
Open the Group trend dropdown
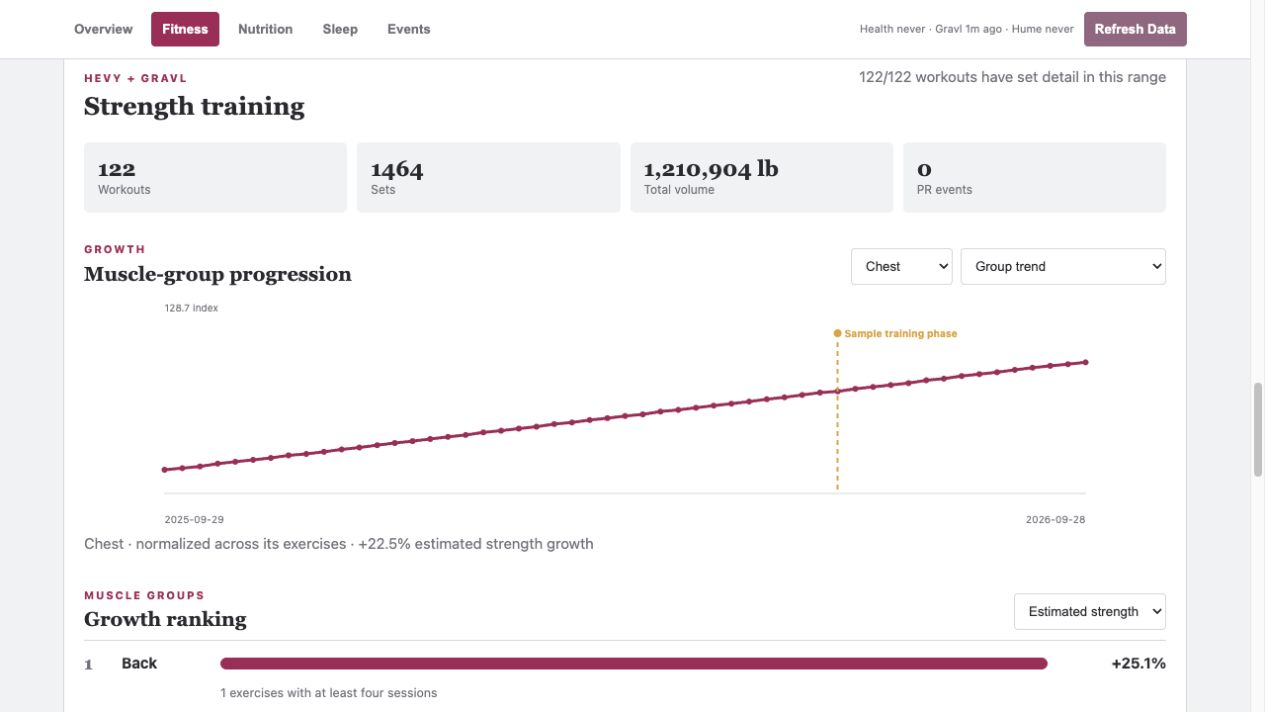(x=1063, y=267)
